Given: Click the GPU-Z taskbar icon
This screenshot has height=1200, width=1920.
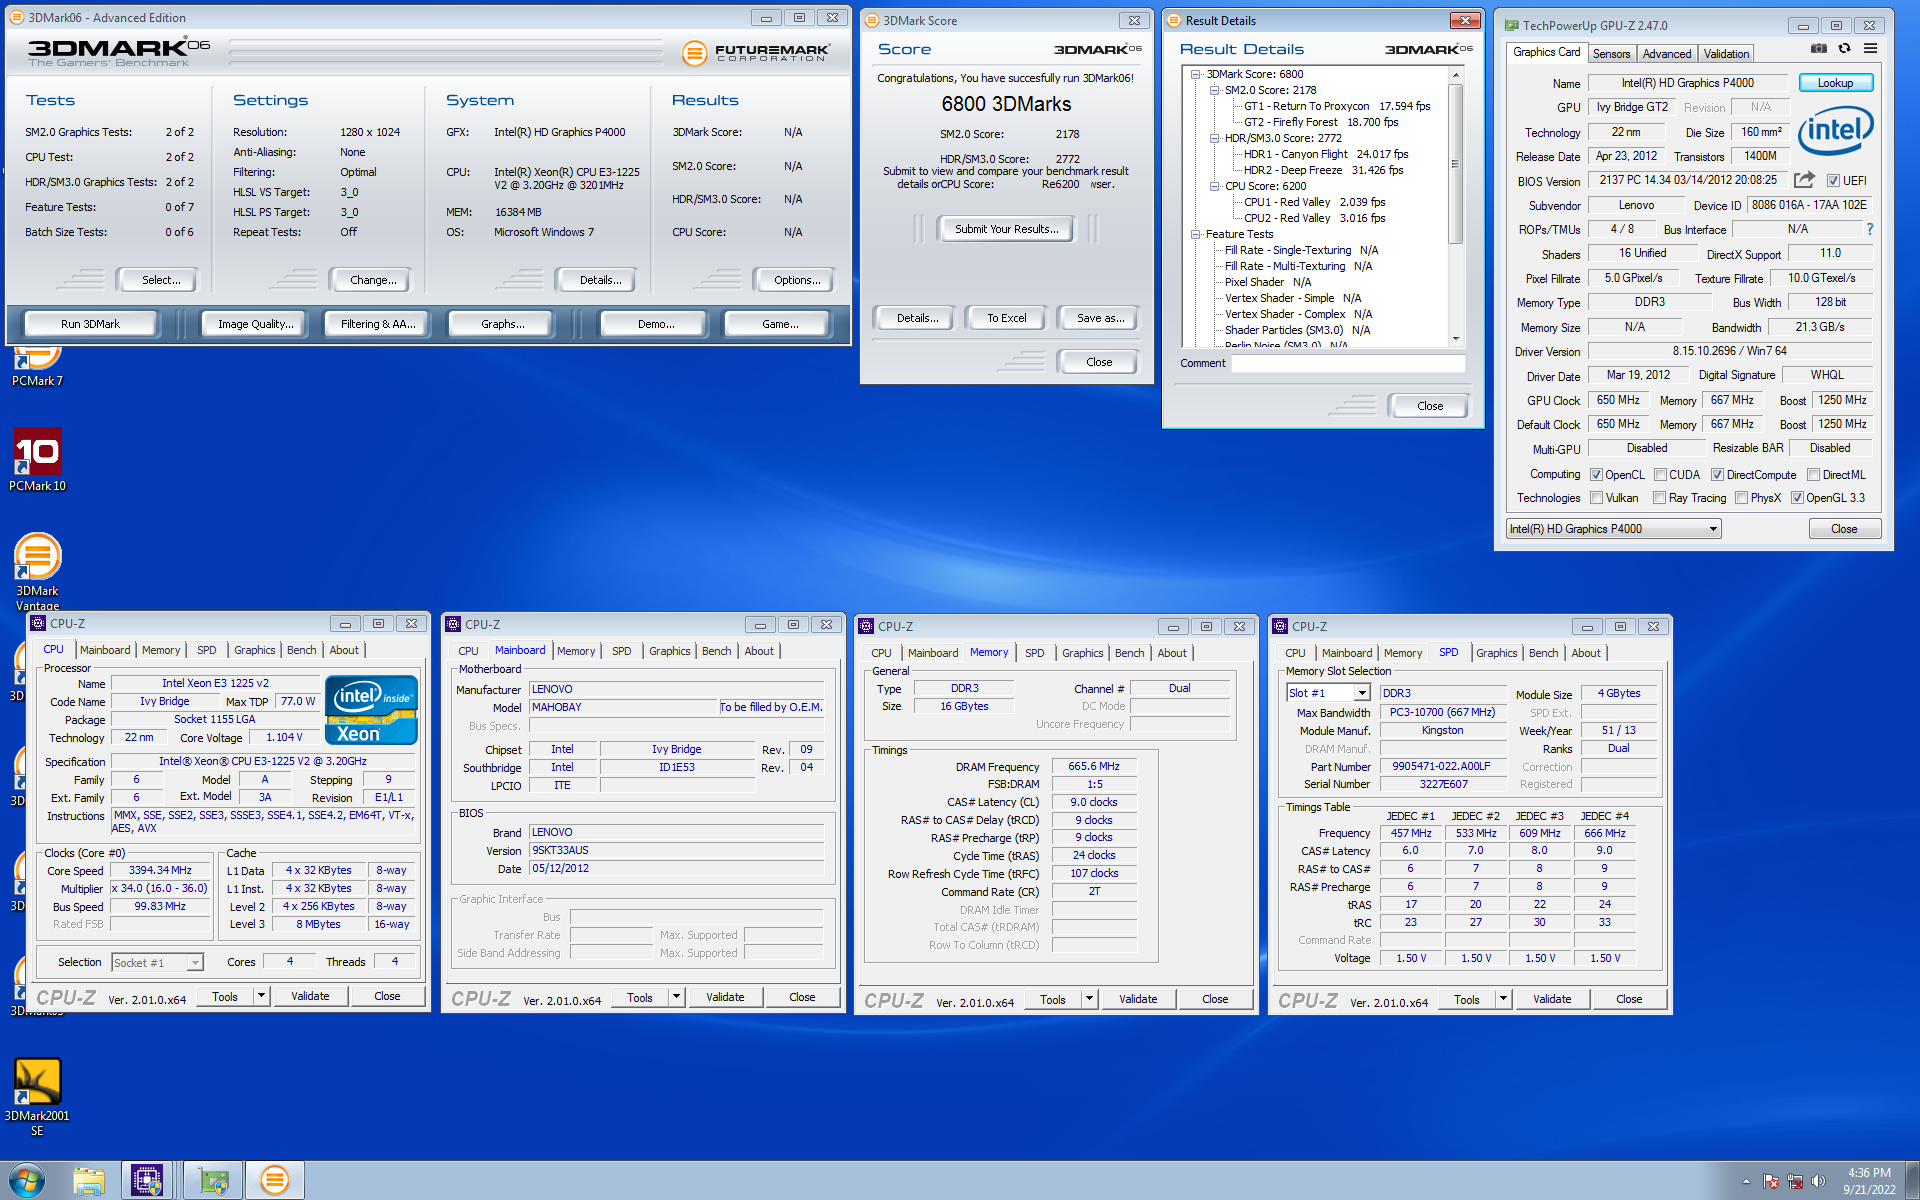Looking at the screenshot, I should [x=213, y=1181].
